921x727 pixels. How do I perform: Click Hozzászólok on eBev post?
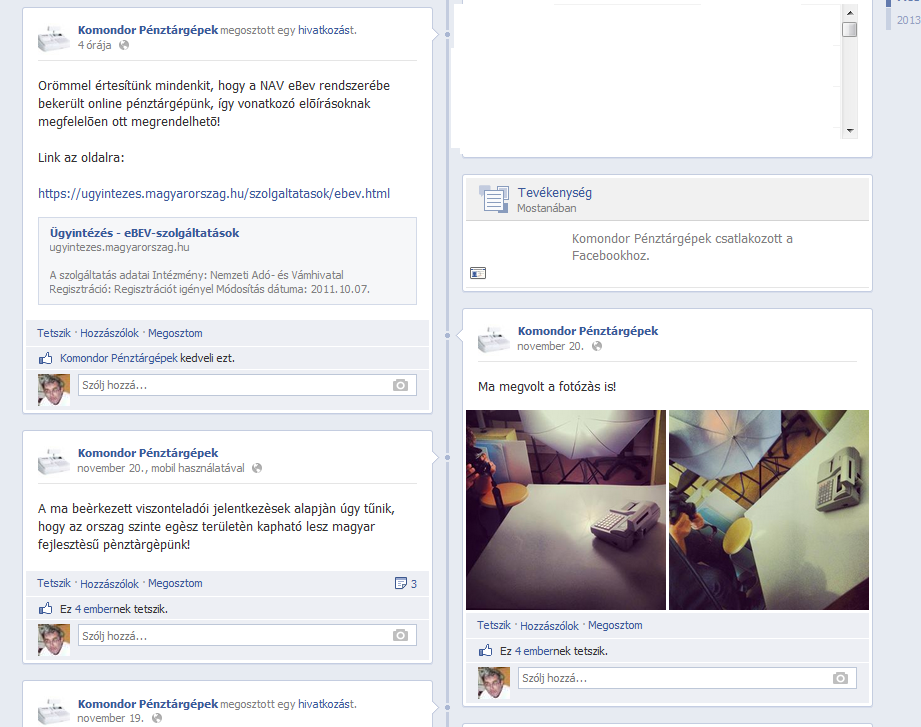tap(109, 333)
